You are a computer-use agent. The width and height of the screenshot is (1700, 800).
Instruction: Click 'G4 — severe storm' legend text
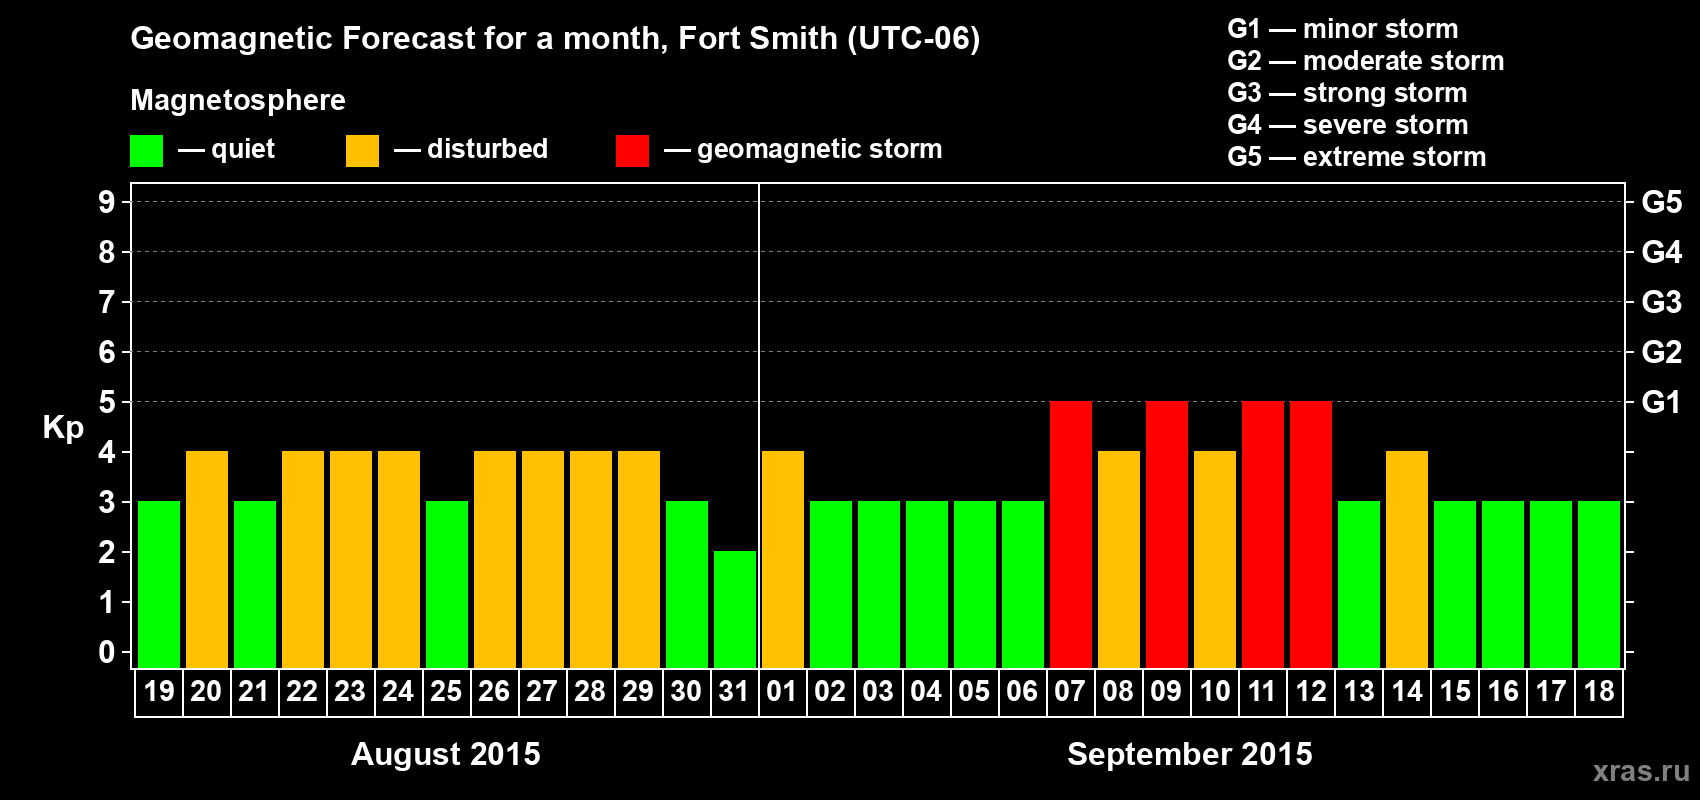[x=1348, y=125]
